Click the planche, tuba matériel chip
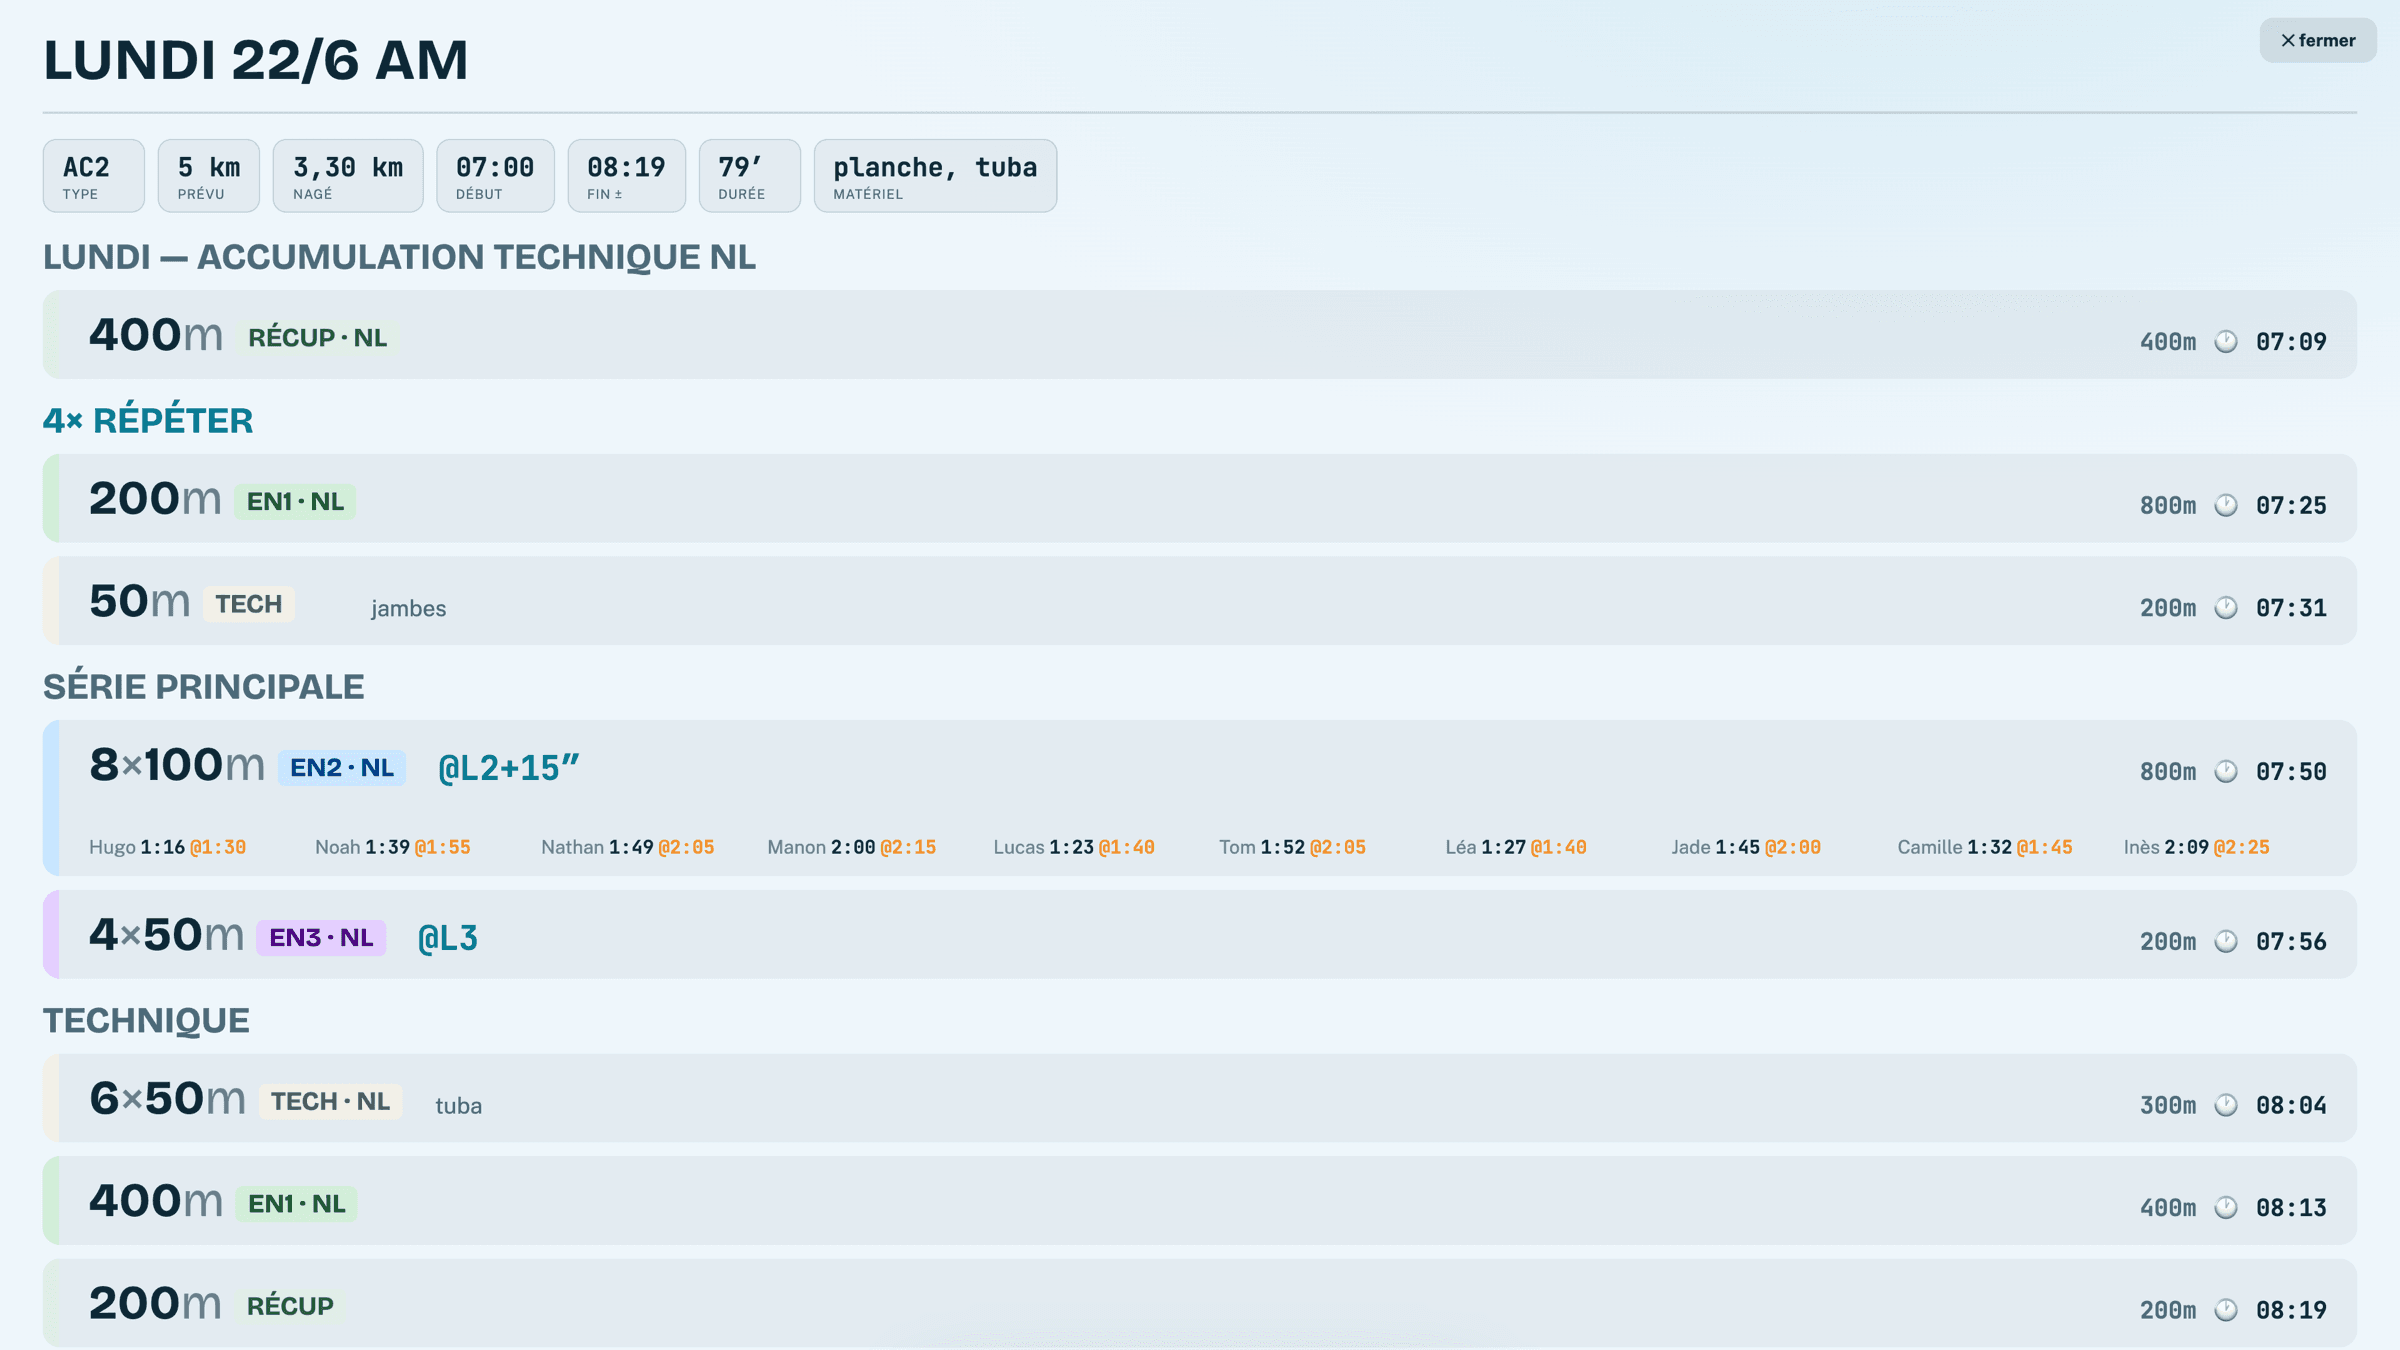2400x1350 pixels. click(935, 176)
